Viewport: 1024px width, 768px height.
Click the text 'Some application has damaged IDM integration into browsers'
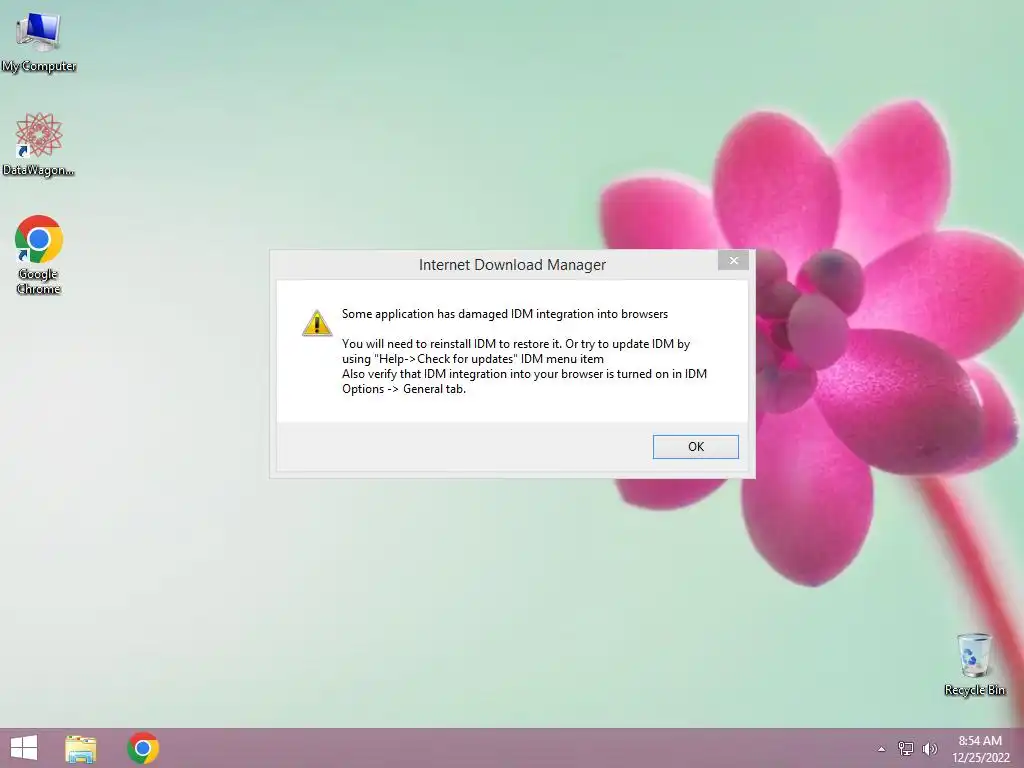[x=505, y=314]
